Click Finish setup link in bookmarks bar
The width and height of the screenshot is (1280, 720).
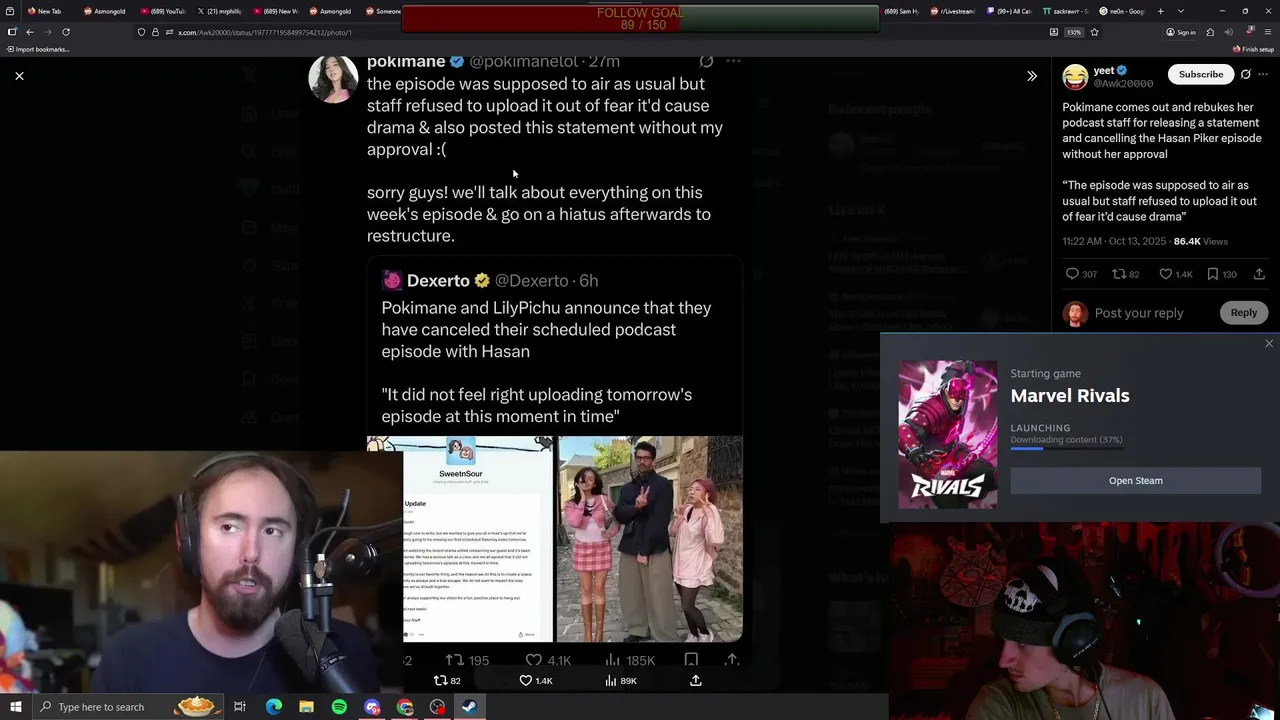1253,49
